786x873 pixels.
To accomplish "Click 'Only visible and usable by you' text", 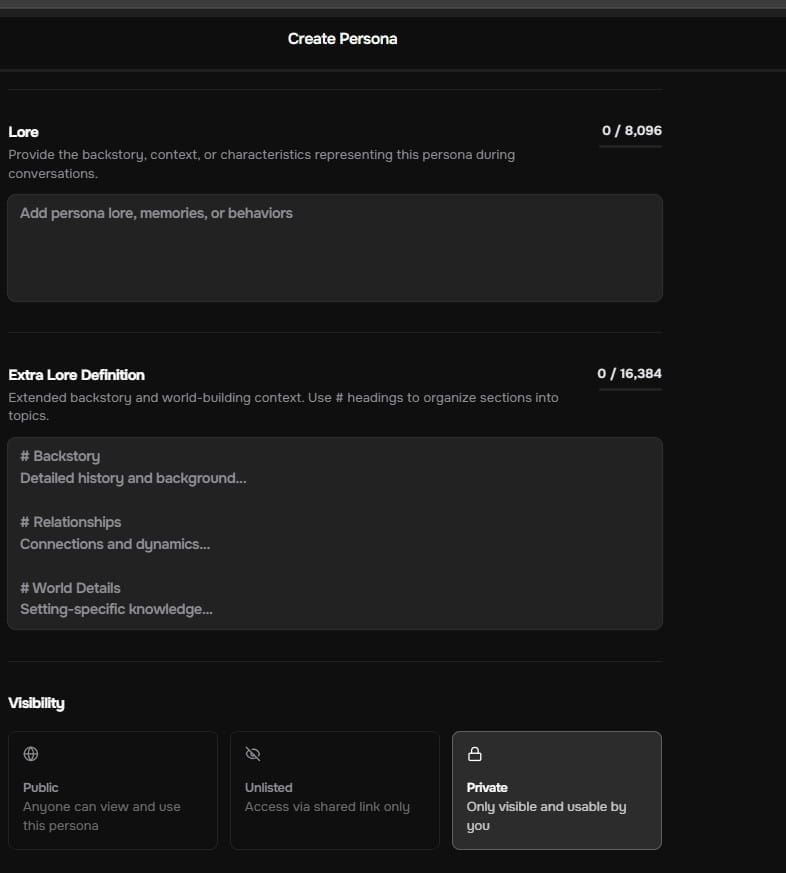I will click(547, 816).
